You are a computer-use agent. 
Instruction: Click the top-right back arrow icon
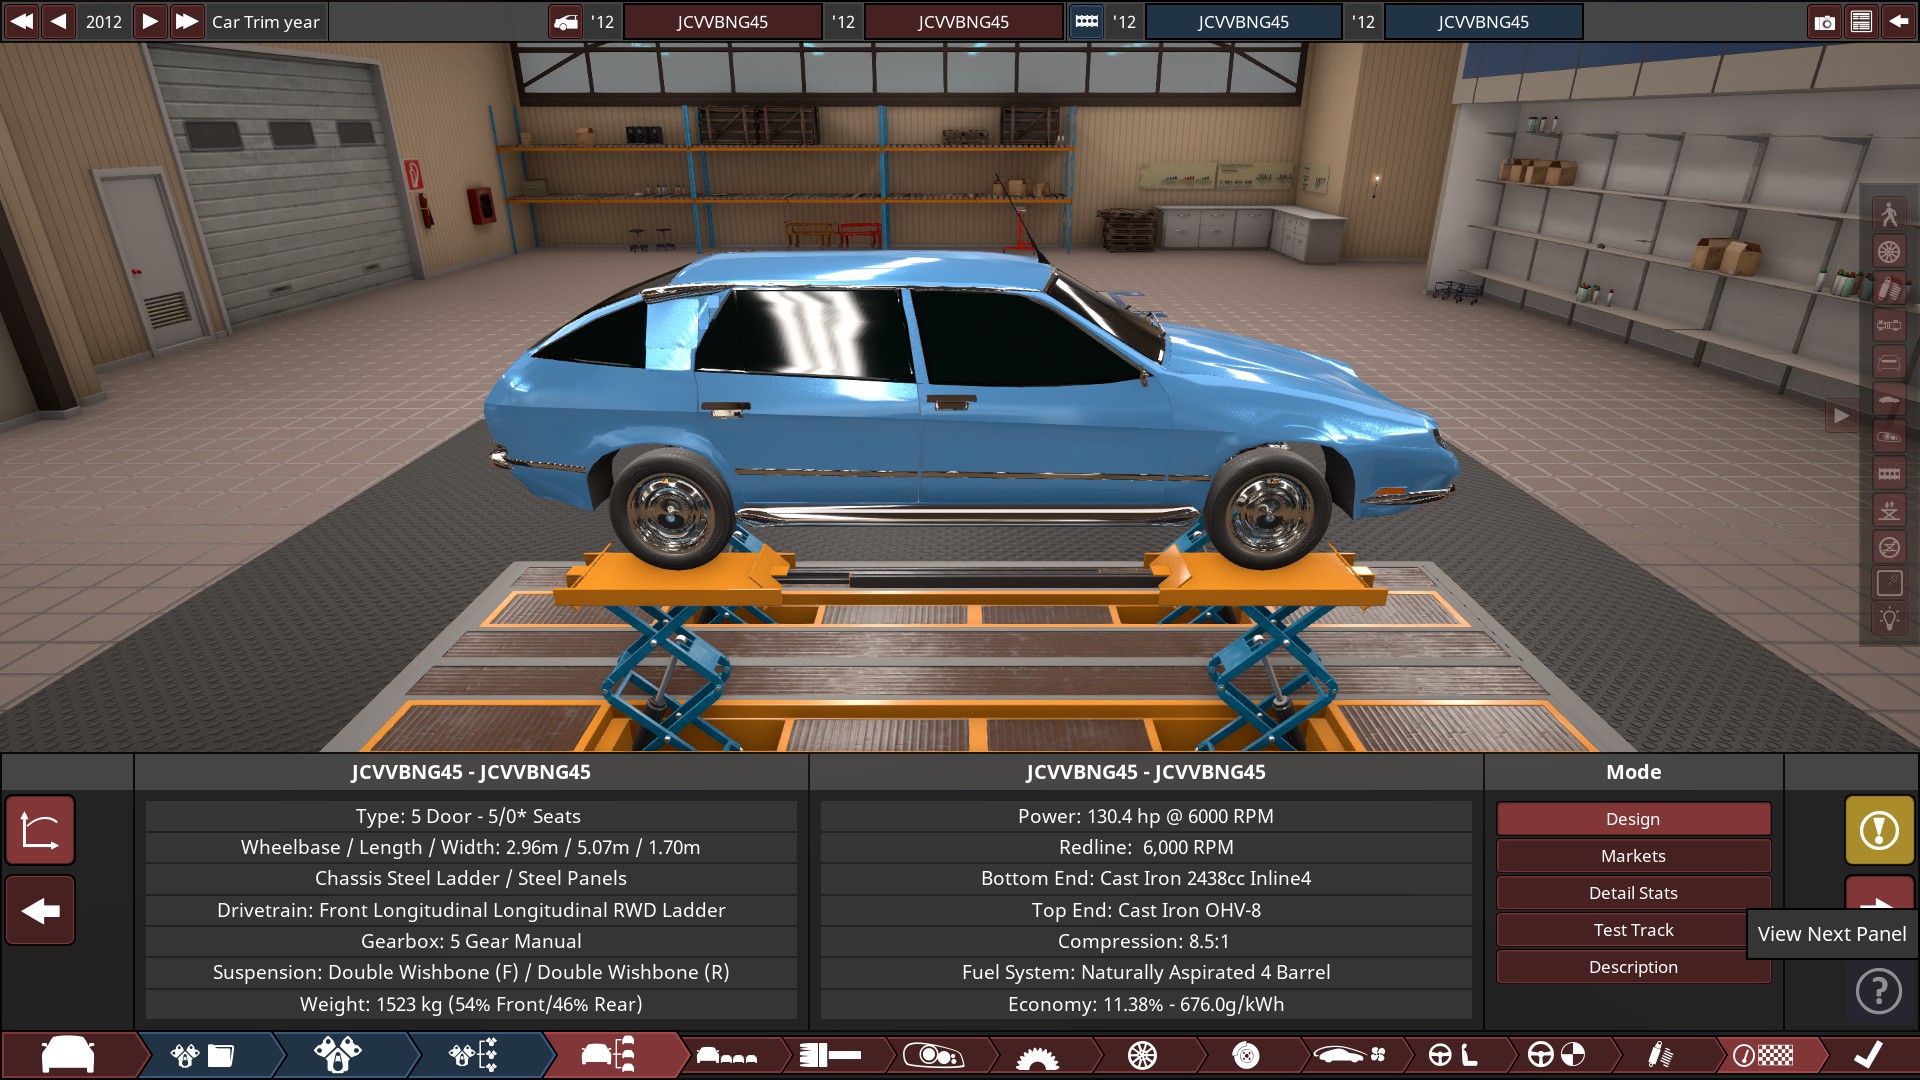click(x=1898, y=21)
